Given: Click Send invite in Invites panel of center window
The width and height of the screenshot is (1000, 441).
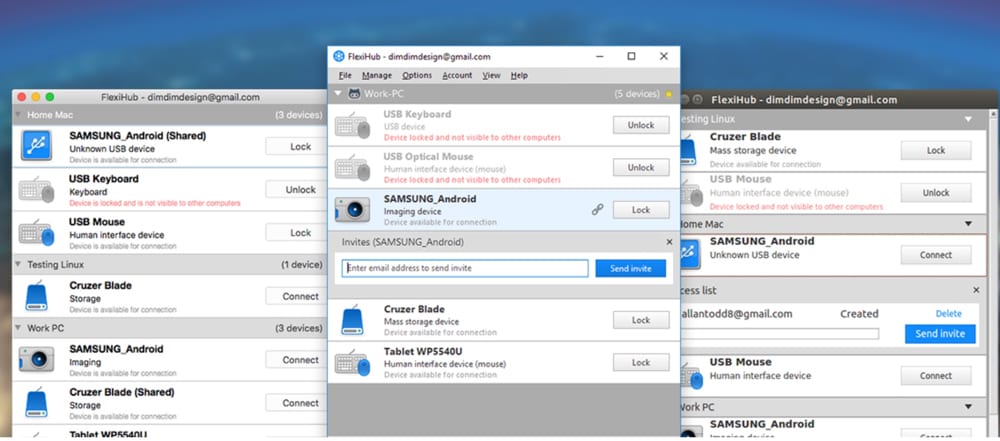Looking at the screenshot, I should [631, 268].
